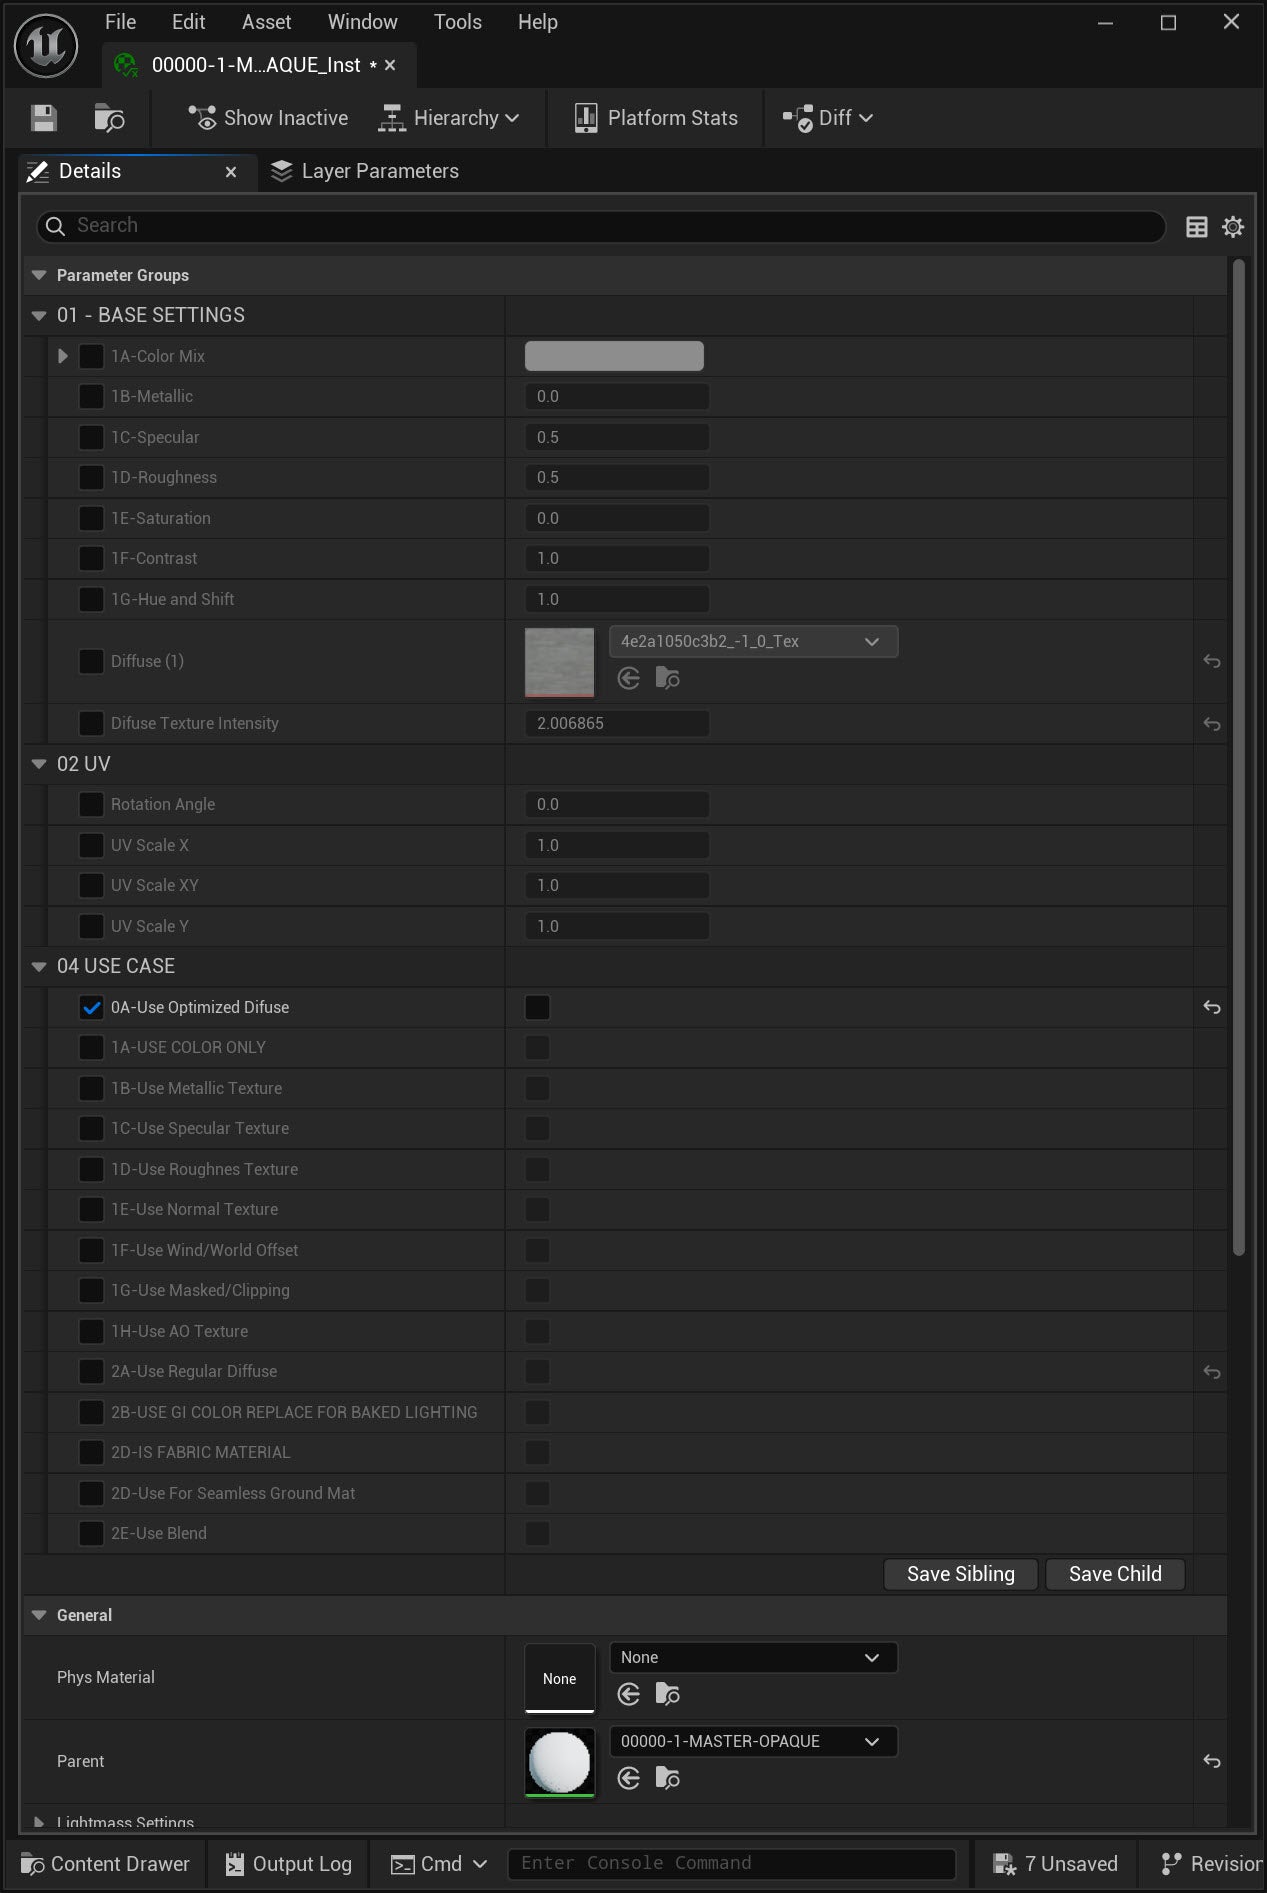Use selected asset for Phys Material
This screenshot has height=1893, width=1267.
(x=629, y=1694)
